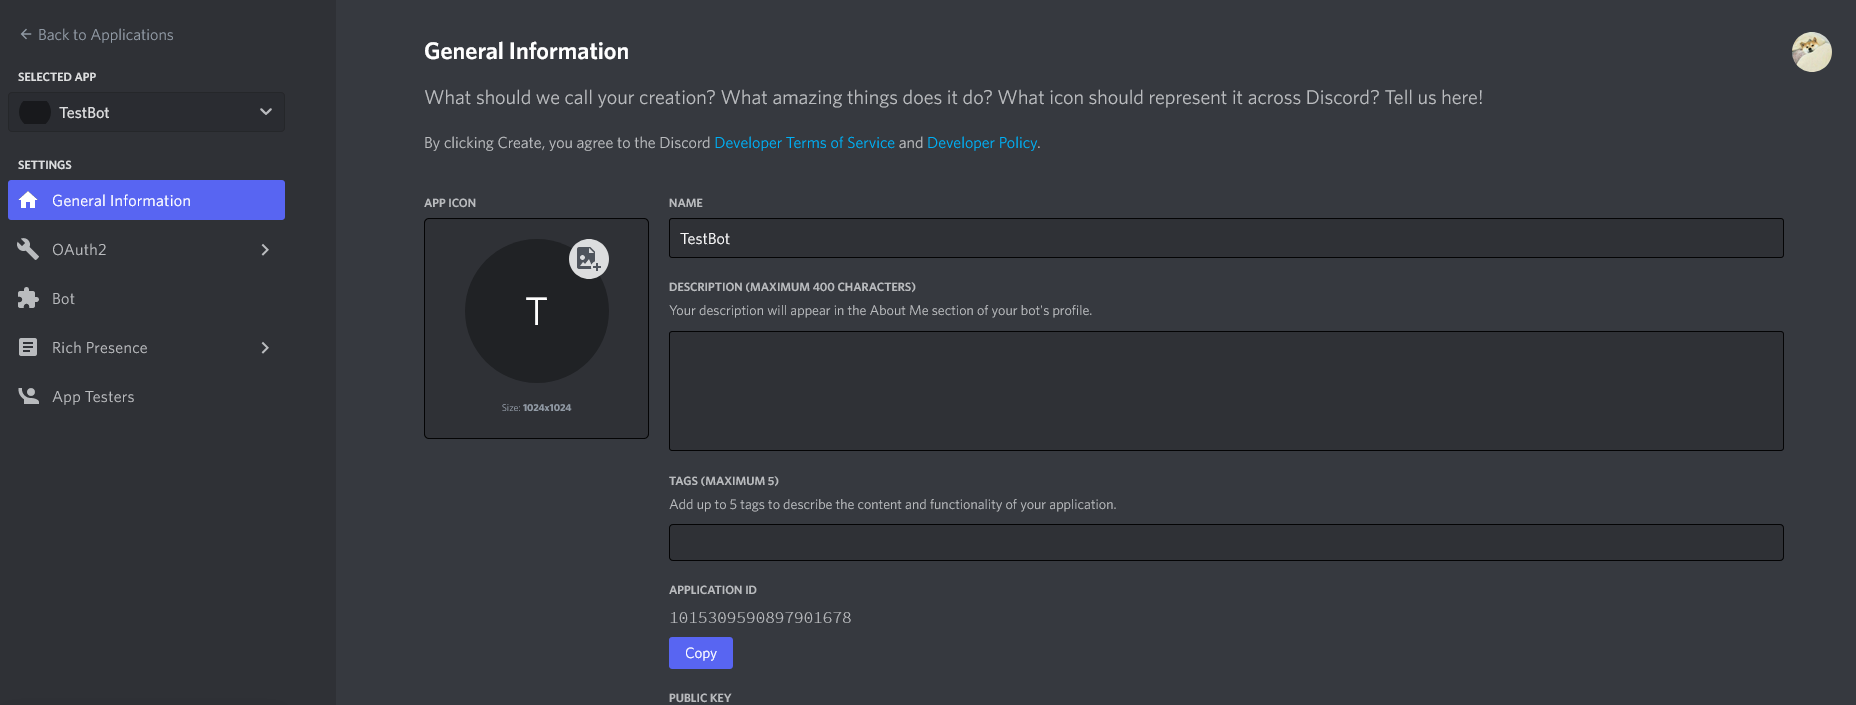This screenshot has width=1856, height=705.
Task: Click the TestBot app icon in selector
Action: tap(35, 112)
